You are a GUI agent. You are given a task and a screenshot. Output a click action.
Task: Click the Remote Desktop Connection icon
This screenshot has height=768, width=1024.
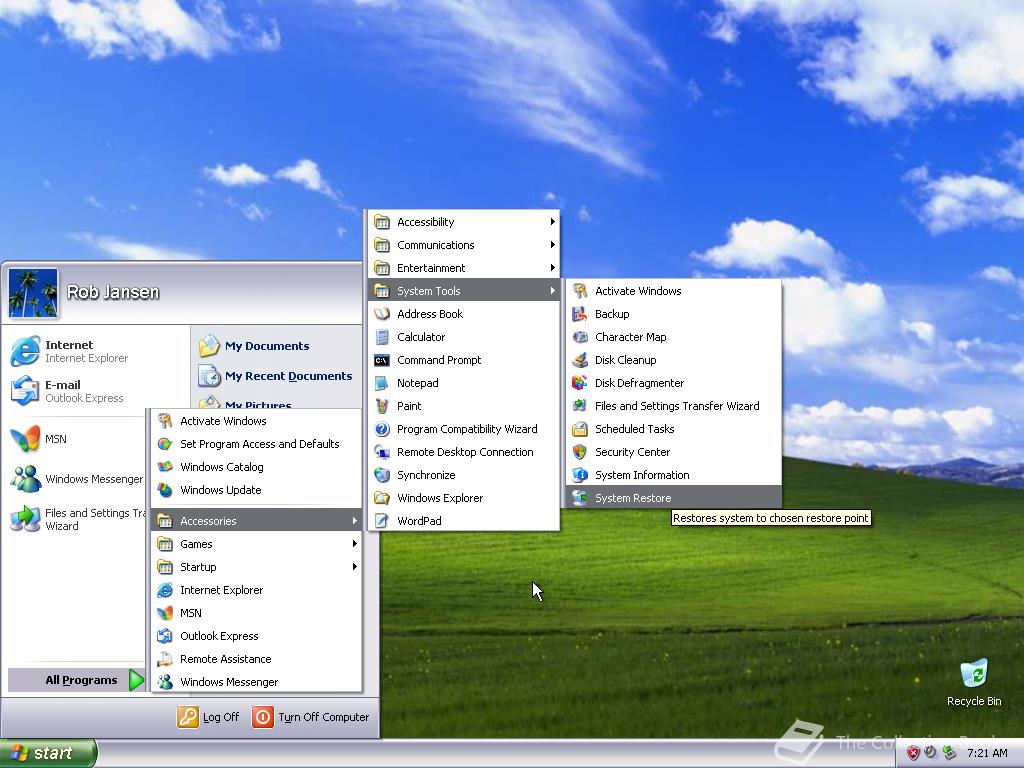click(x=382, y=452)
